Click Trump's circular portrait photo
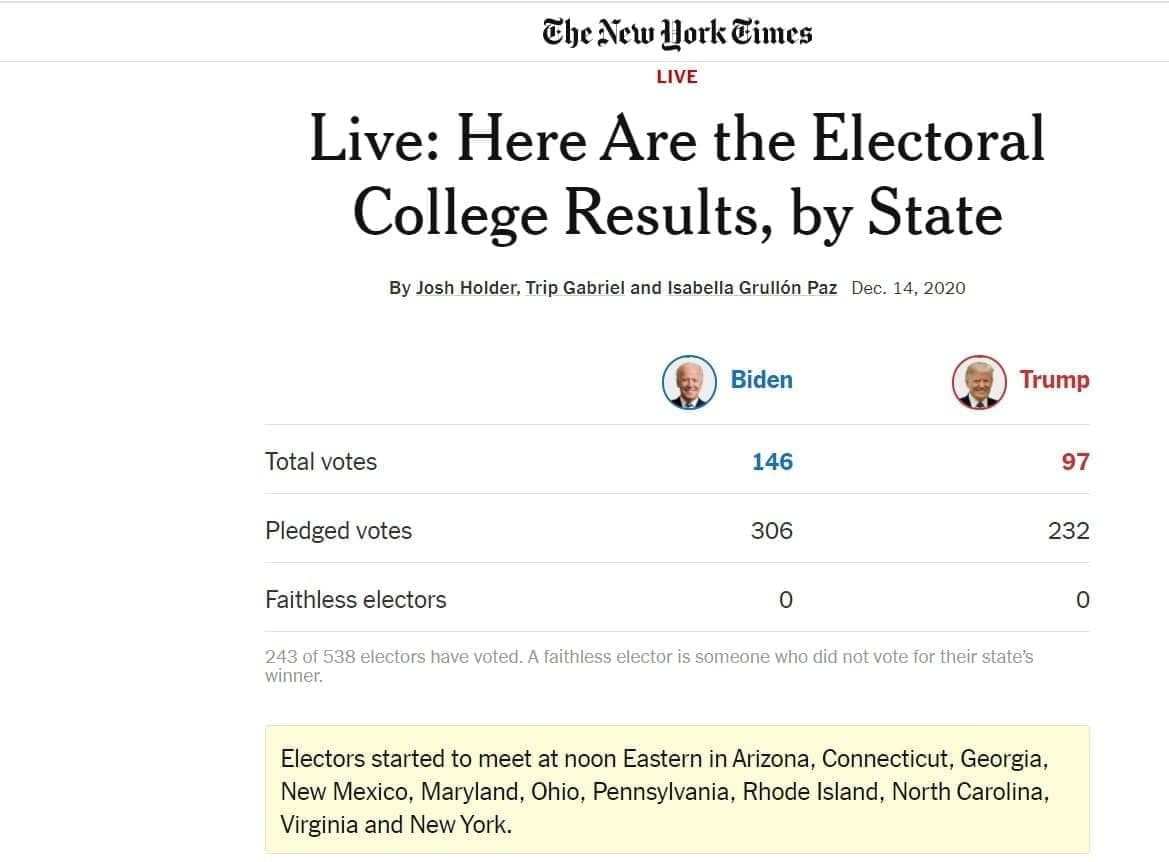The width and height of the screenshot is (1169, 862). coord(979,382)
